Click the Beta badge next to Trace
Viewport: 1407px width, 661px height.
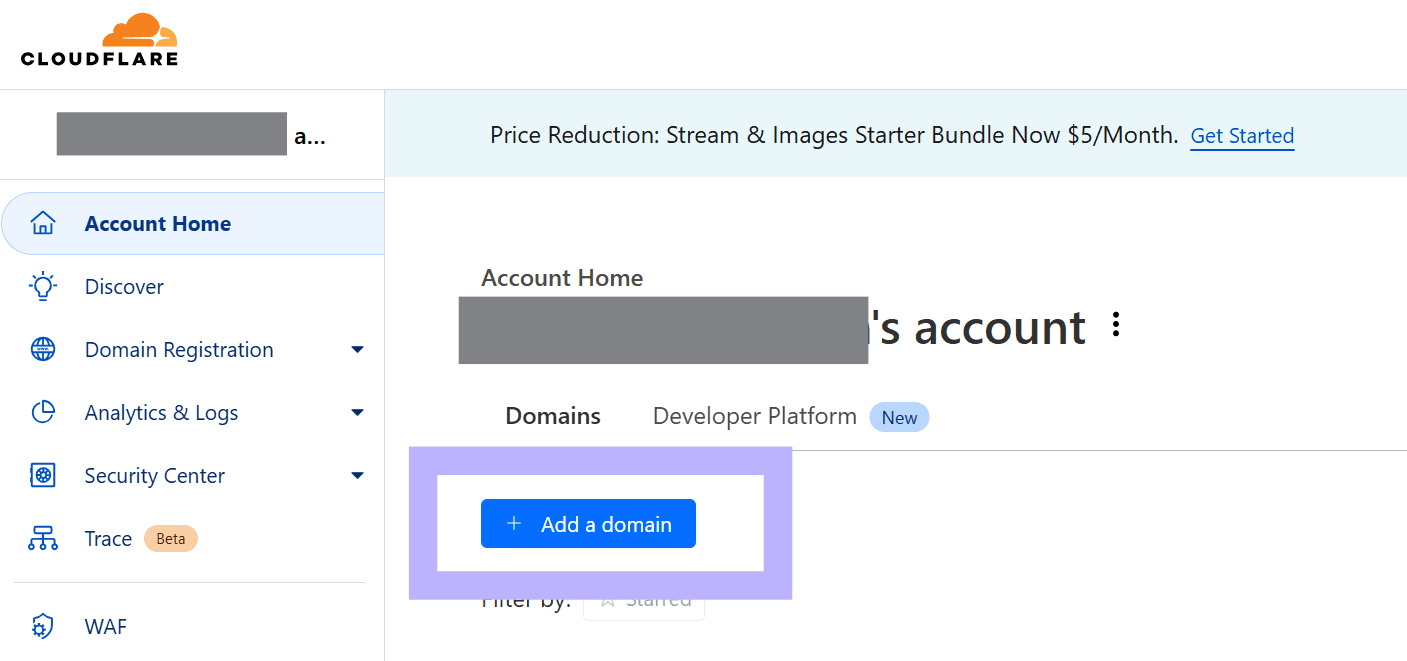pyautogui.click(x=170, y=538)
